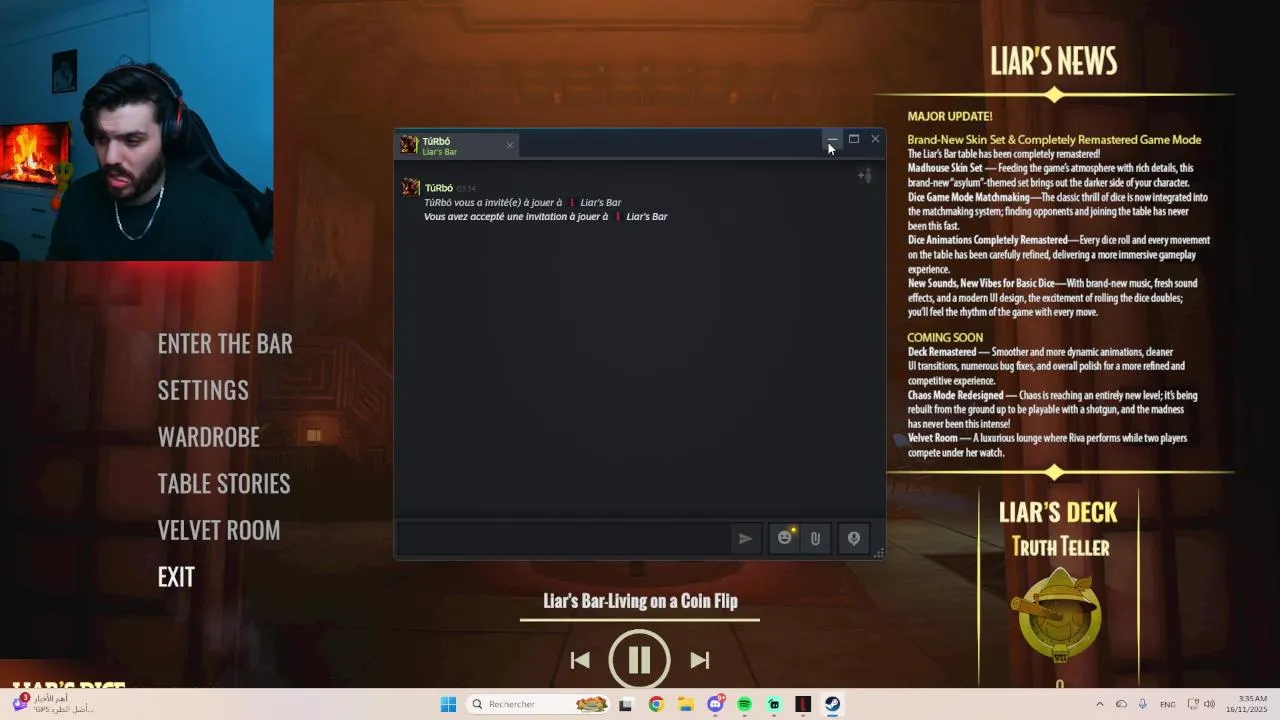Viewport: 1280px width, 720px height.
Task: Click the microphone tray icon
Action: tap(1142, 704)
